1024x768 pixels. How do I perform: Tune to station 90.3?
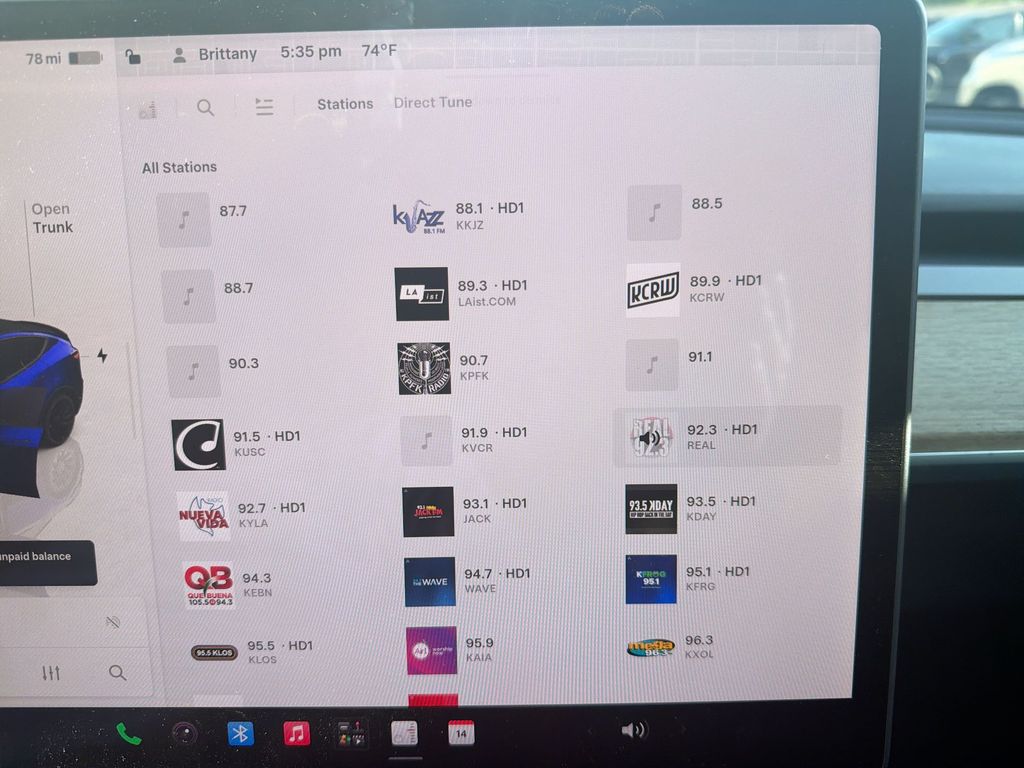(213, 372)
